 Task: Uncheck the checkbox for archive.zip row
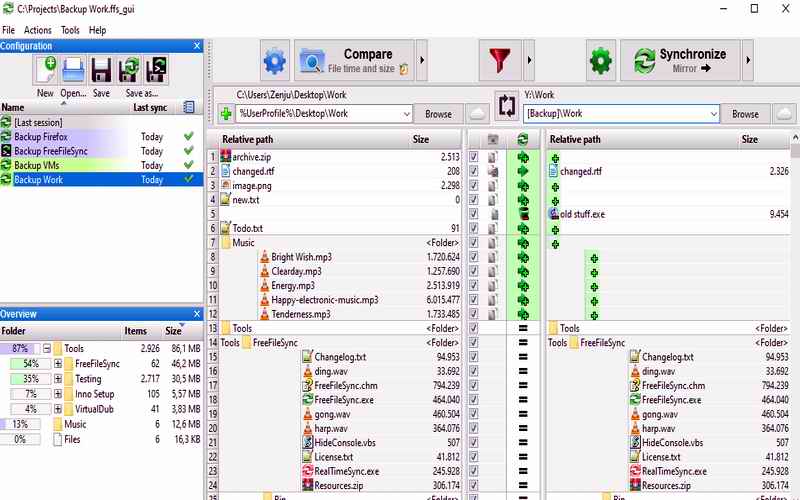[473, 157]
